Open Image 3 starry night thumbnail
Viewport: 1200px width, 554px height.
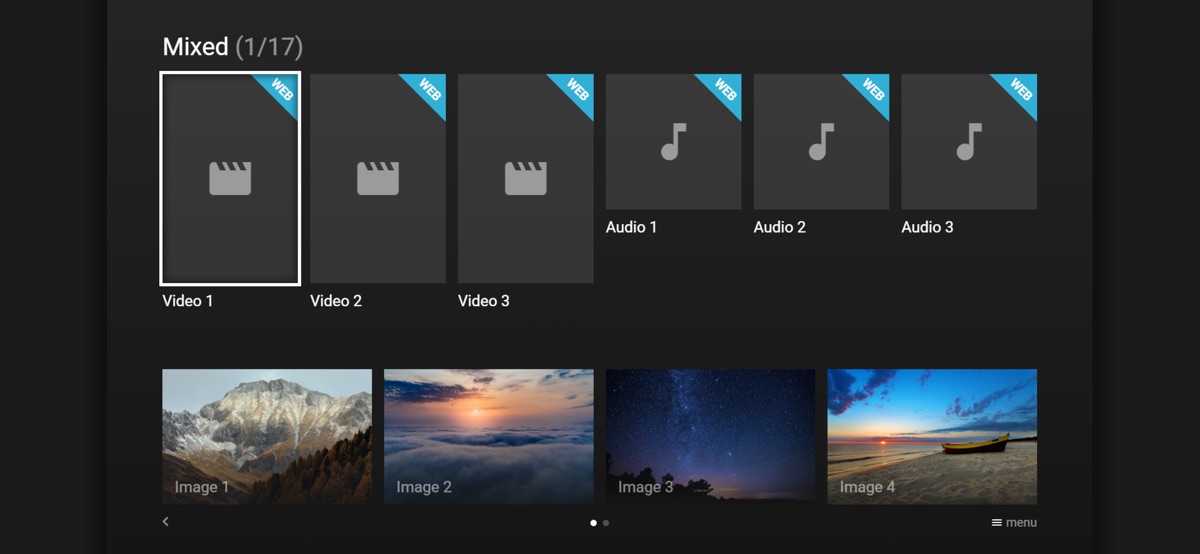710,436
